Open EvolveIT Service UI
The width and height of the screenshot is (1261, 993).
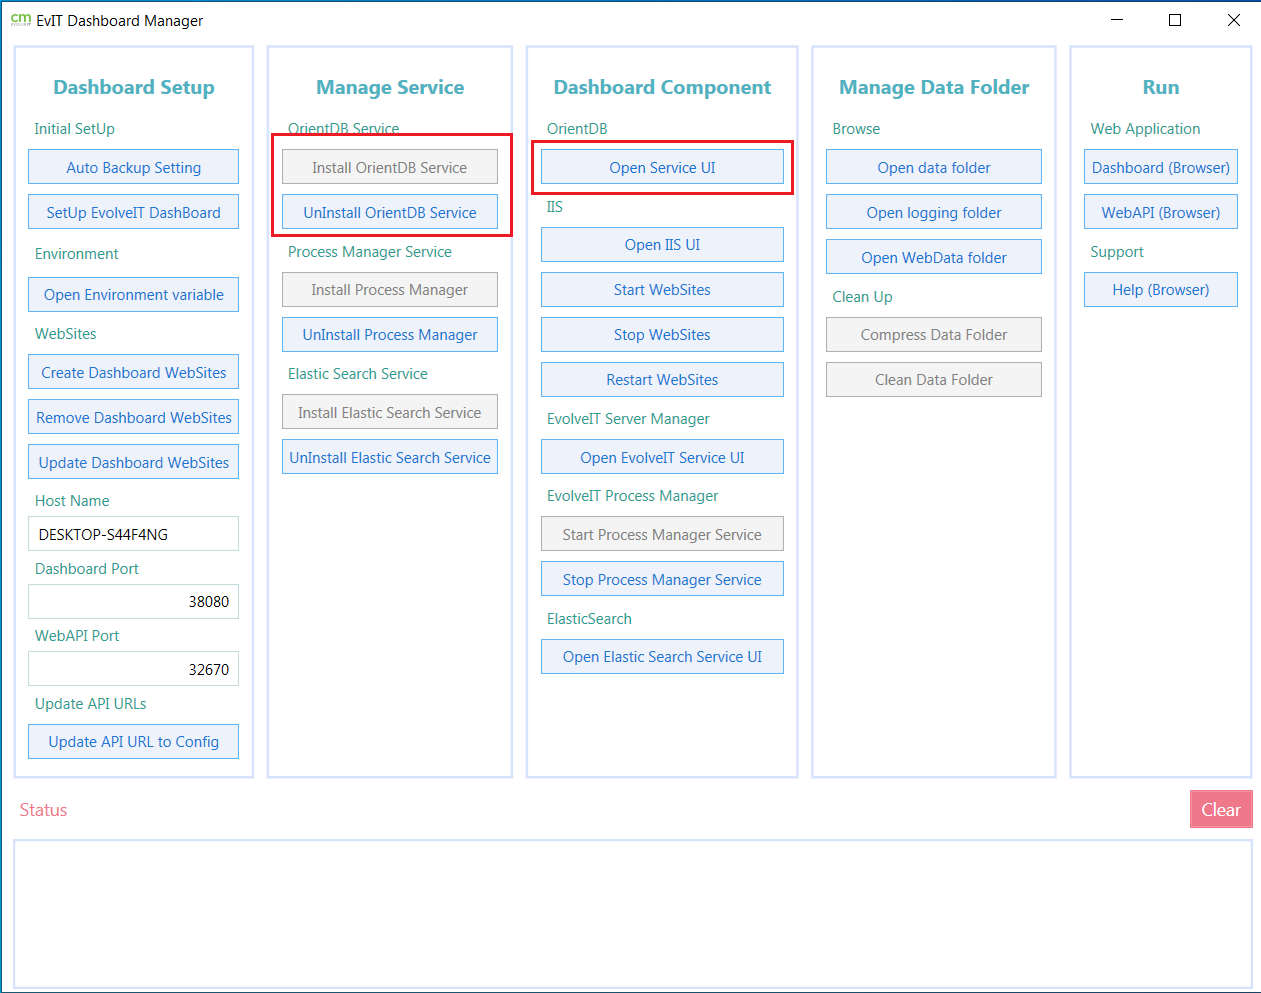point(662,457)
